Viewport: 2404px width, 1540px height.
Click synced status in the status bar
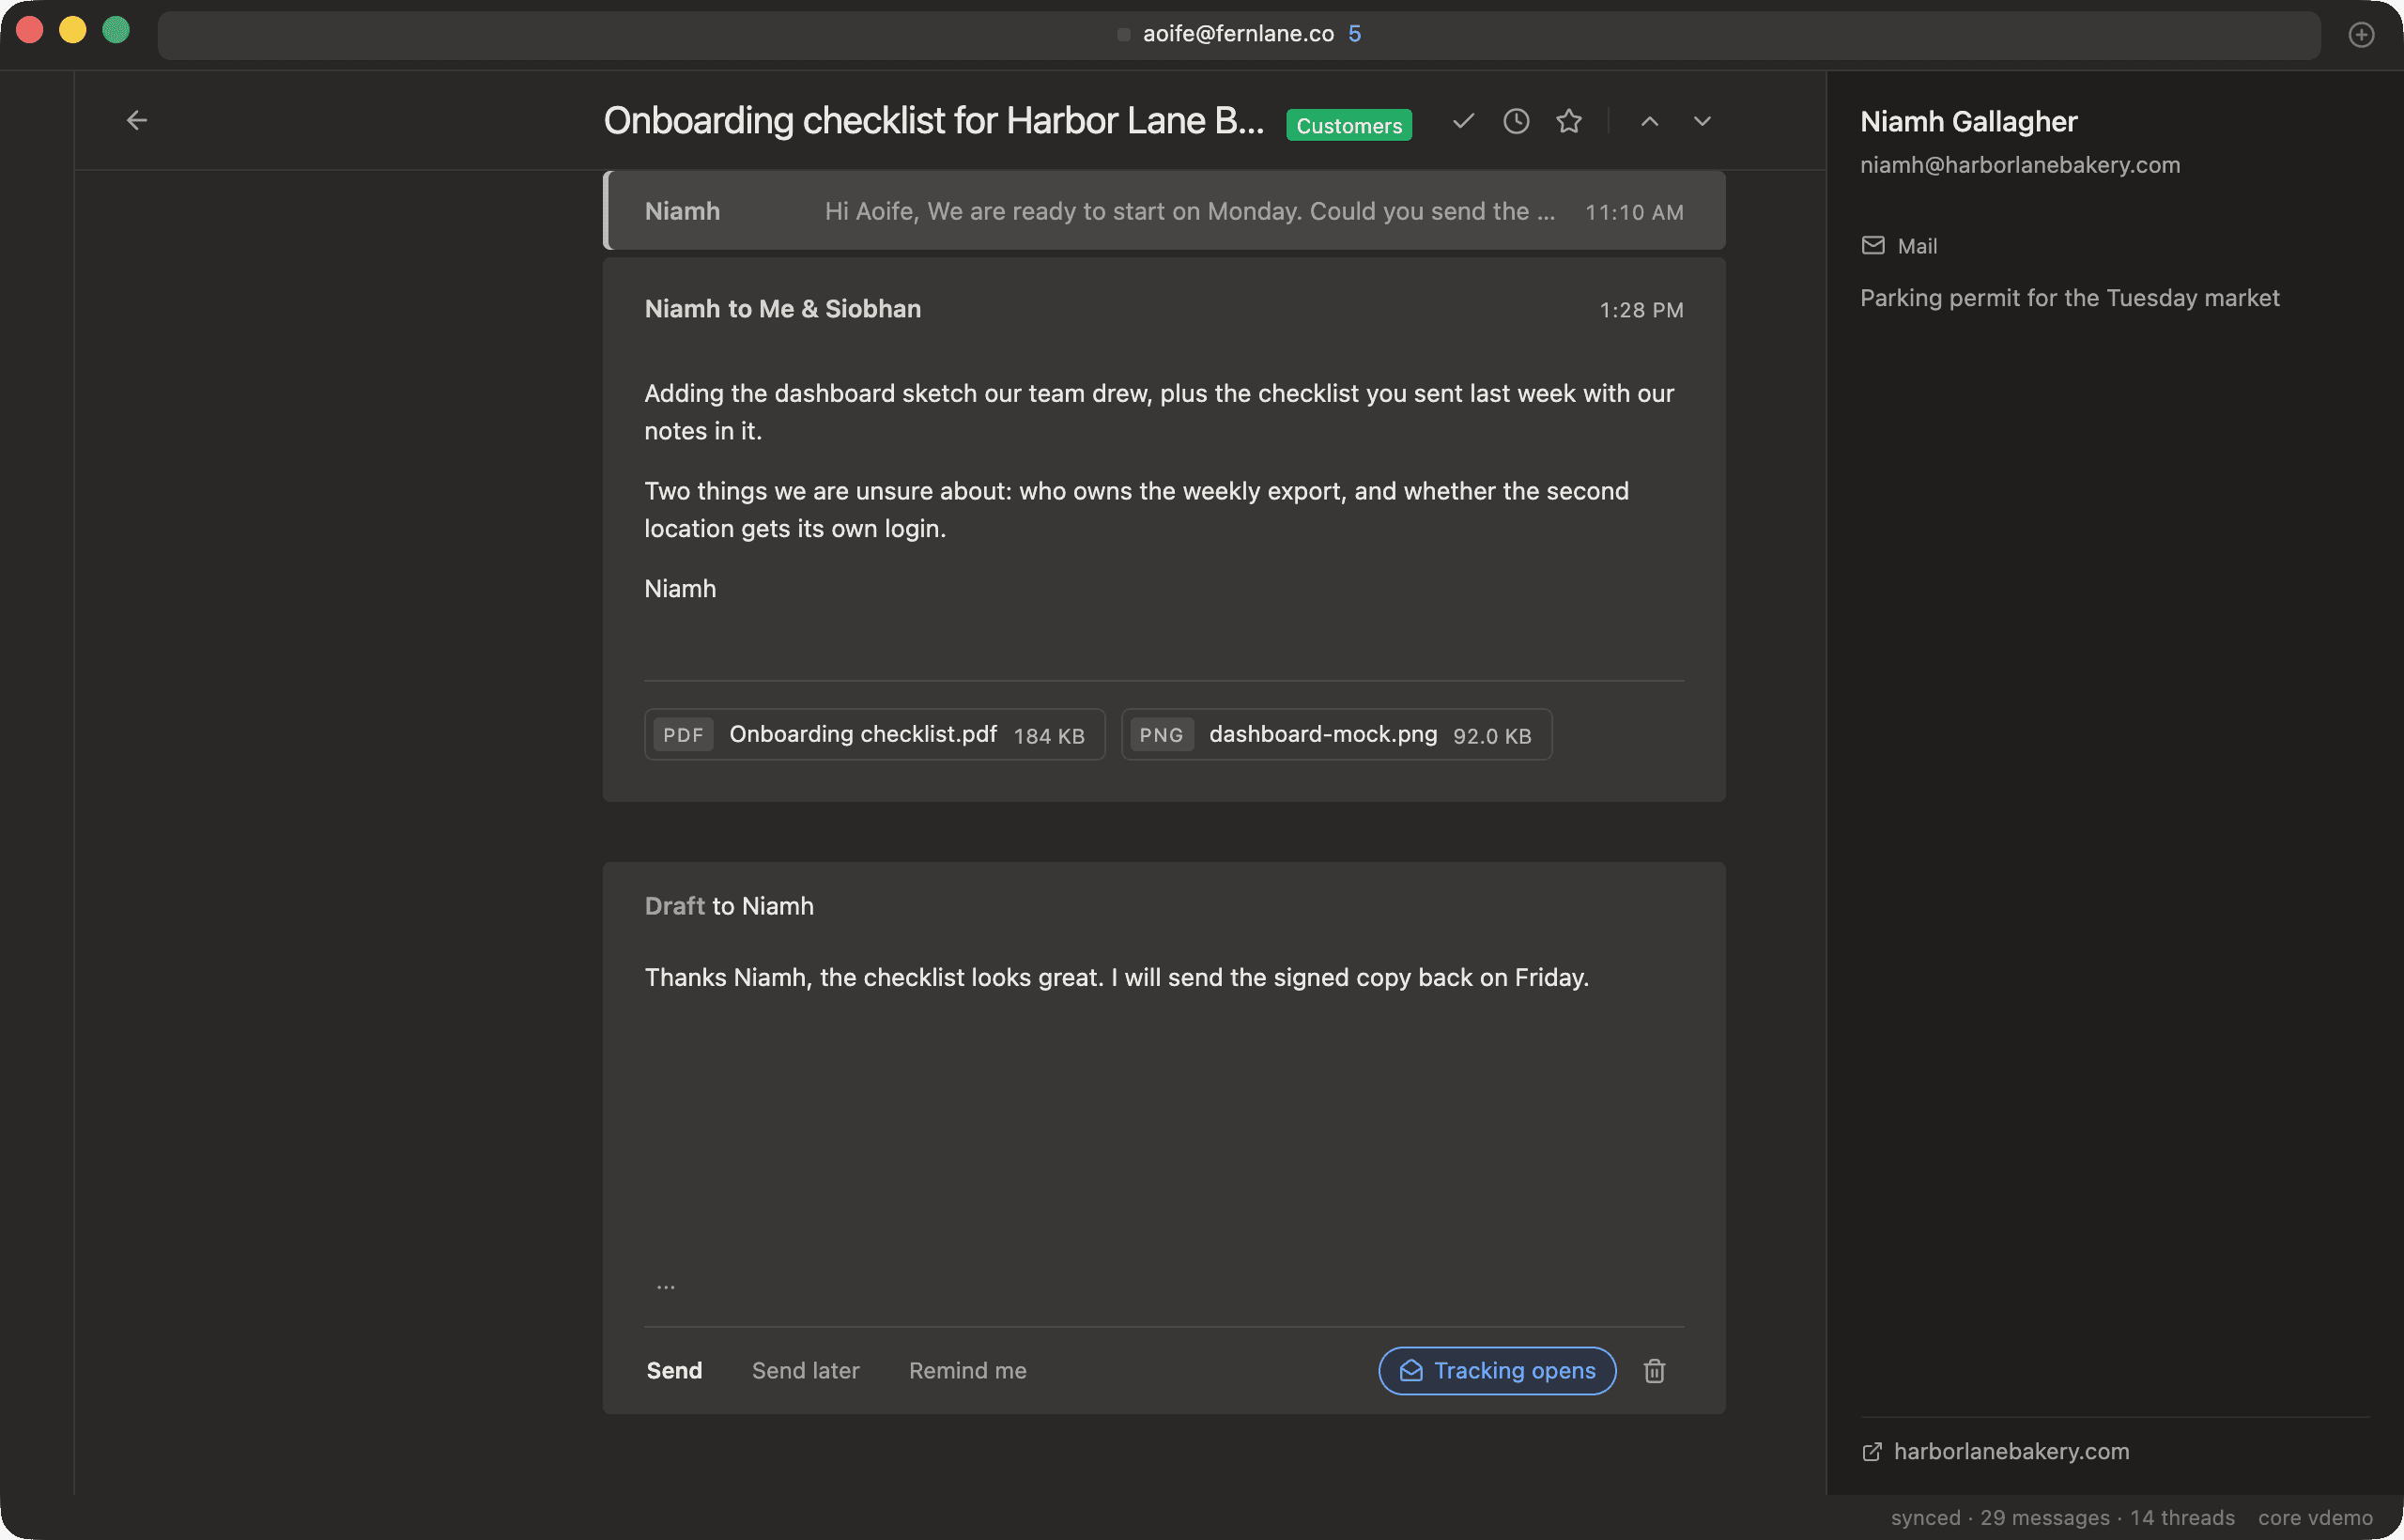coord(1925,1518)
